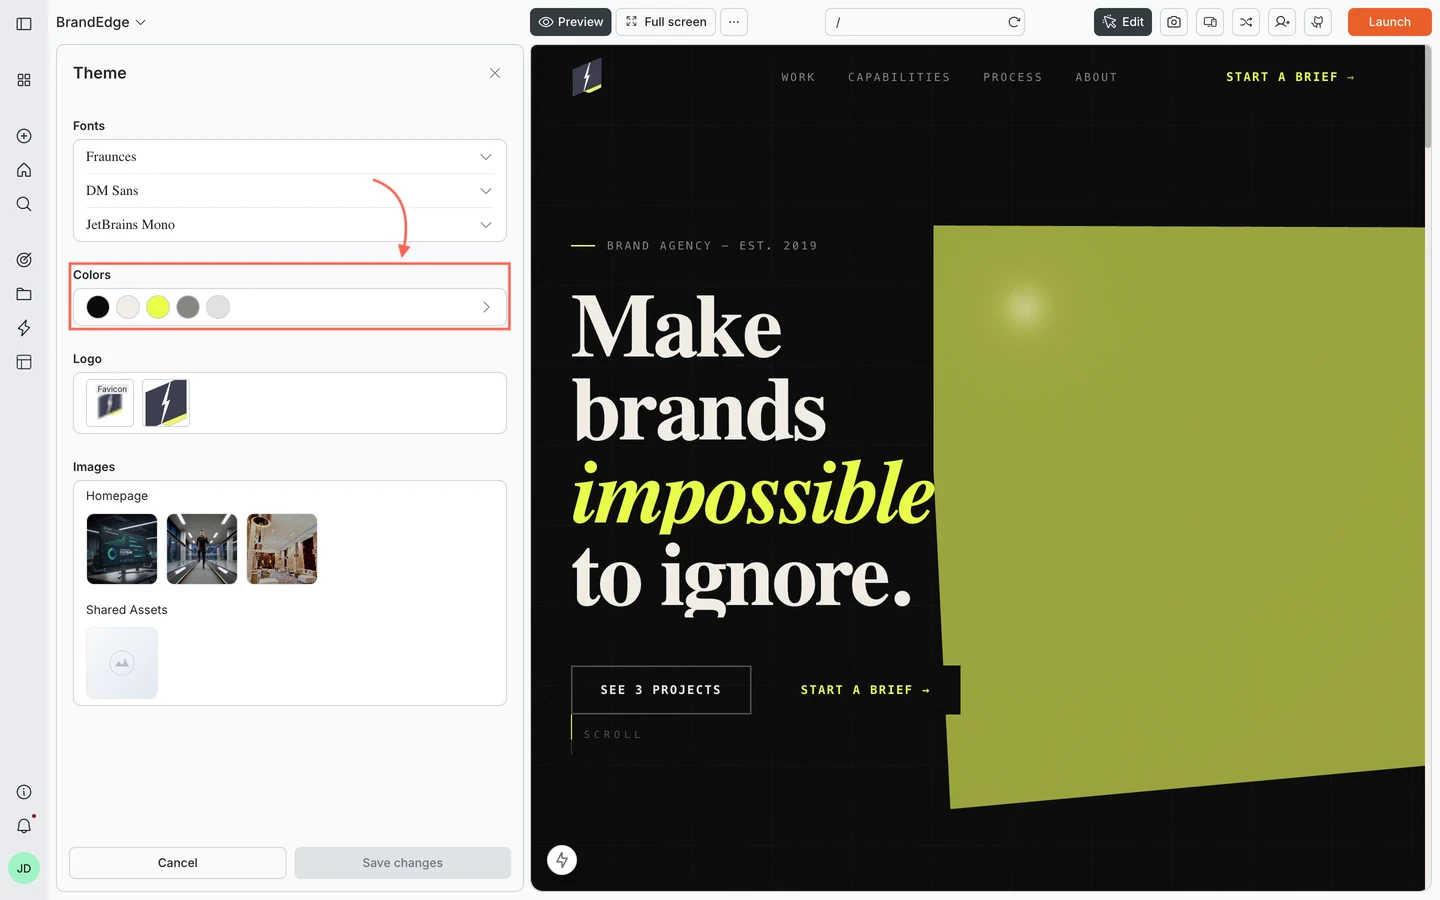Click the Launch button
The height and width of the screenshot is (900, 1440).
point(1389,21)
